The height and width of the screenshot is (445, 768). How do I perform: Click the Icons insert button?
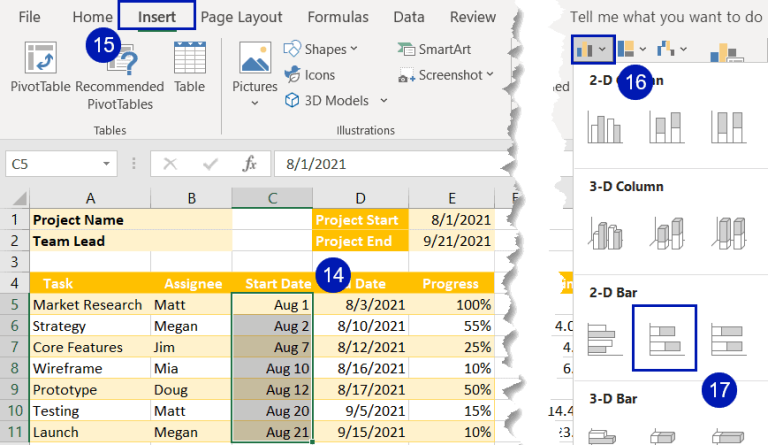point(310,75)
